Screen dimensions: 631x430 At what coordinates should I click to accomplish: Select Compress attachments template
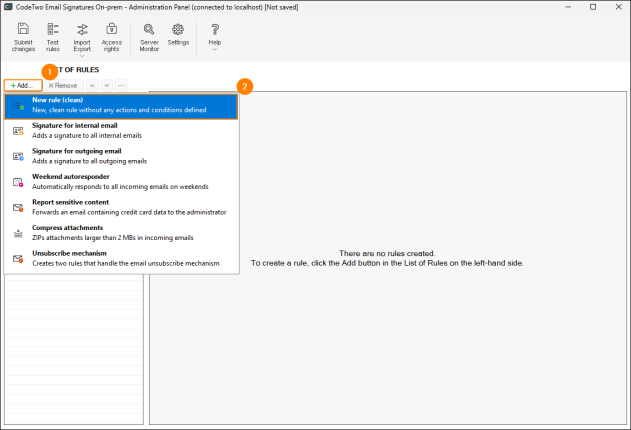coord(121,232)
